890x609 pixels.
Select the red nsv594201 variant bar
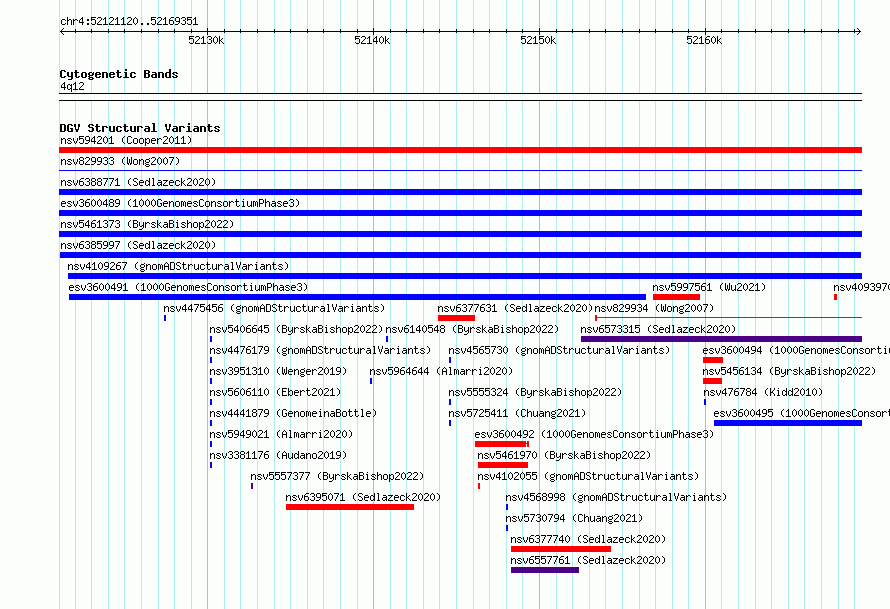[x=460, y=150]
